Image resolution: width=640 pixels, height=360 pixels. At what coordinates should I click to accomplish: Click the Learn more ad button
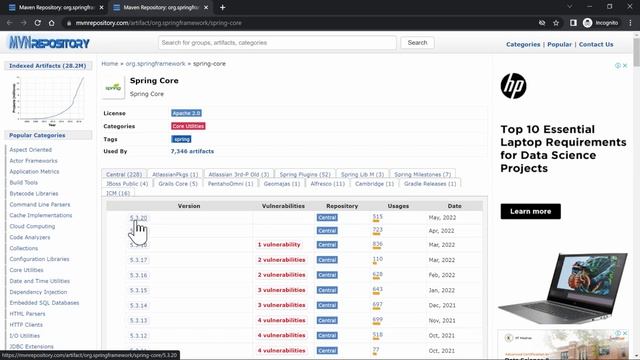(x=531, y=211)
